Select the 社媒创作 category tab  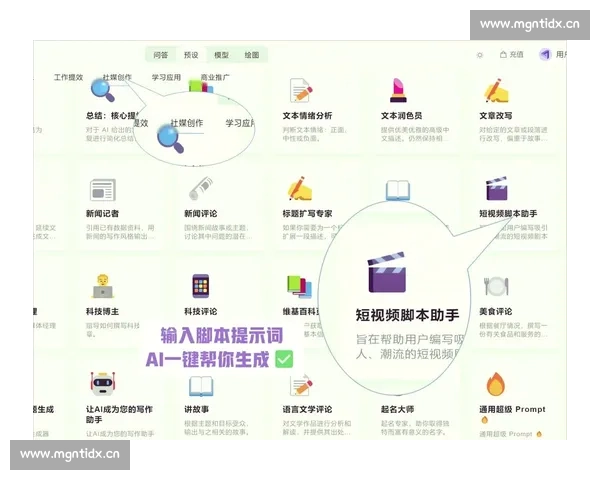pos(117,77)
